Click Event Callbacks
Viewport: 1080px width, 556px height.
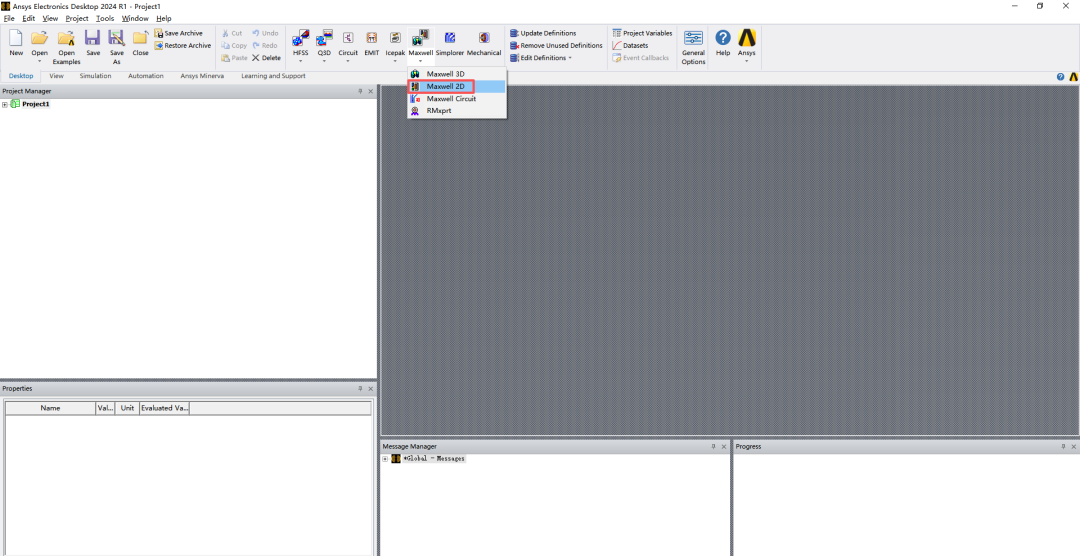point(640,58)
